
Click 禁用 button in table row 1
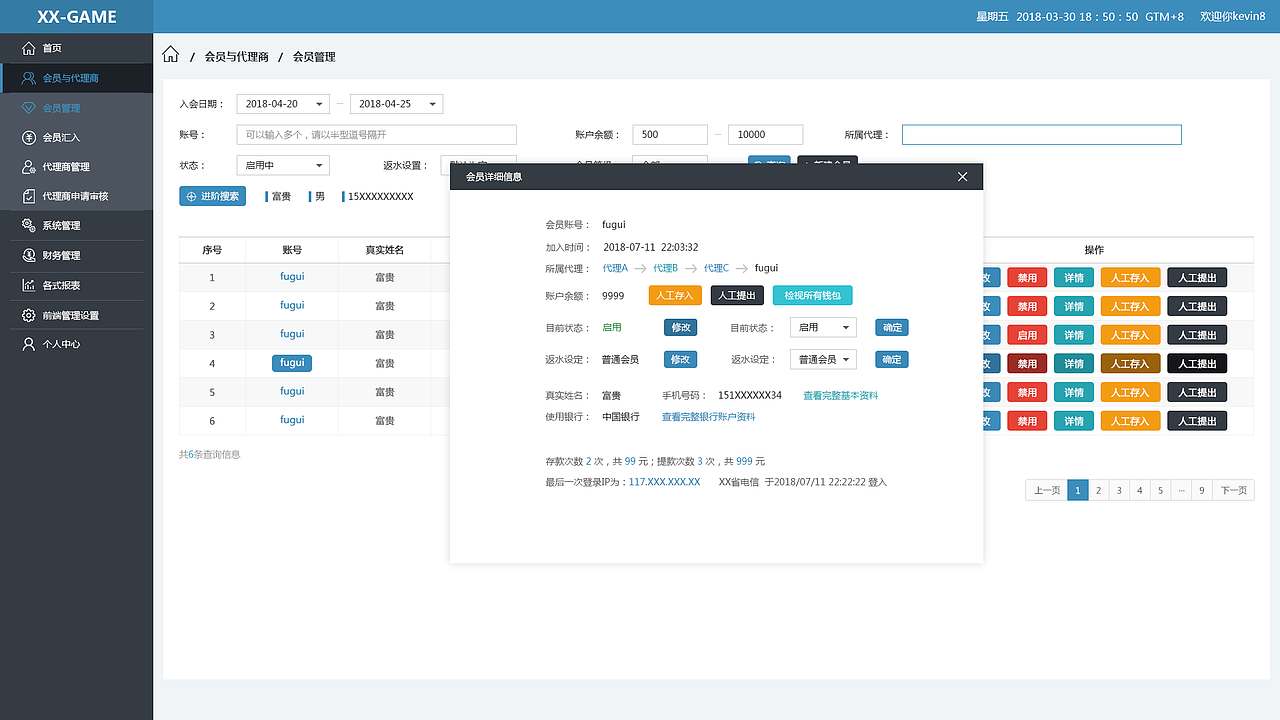pyautogui.click(x=1027, y=278)
